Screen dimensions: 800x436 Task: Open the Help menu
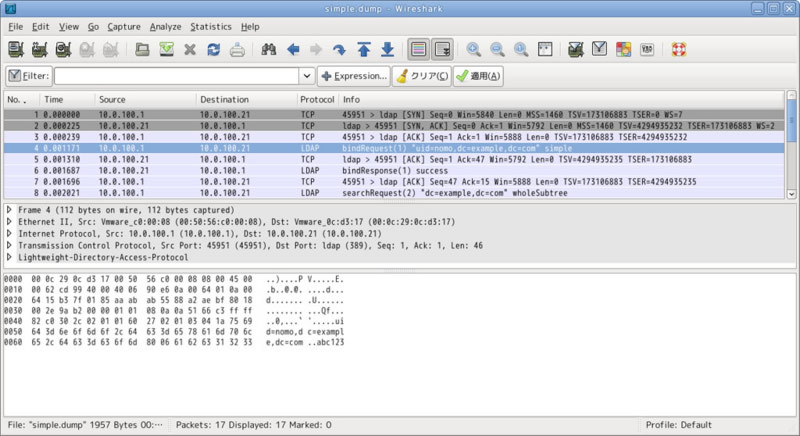coord(250,27)
